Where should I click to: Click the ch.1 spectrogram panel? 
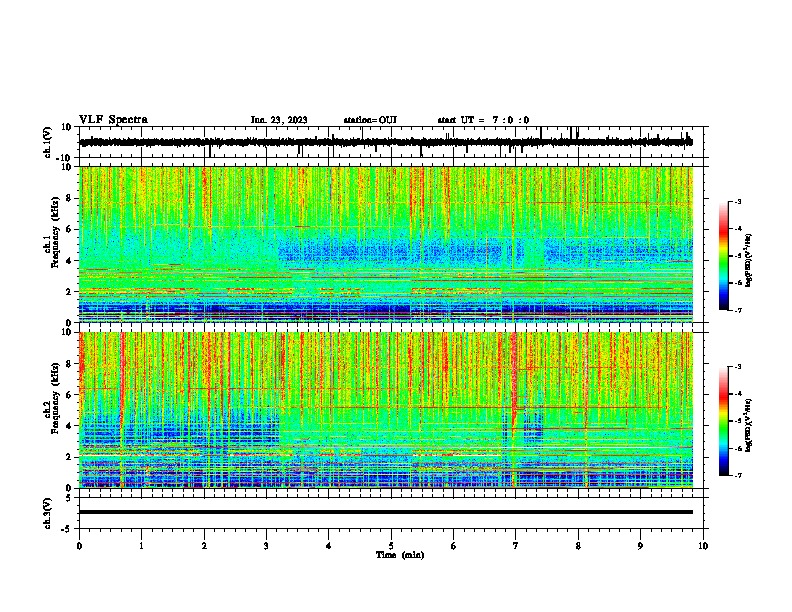[386, 244]
